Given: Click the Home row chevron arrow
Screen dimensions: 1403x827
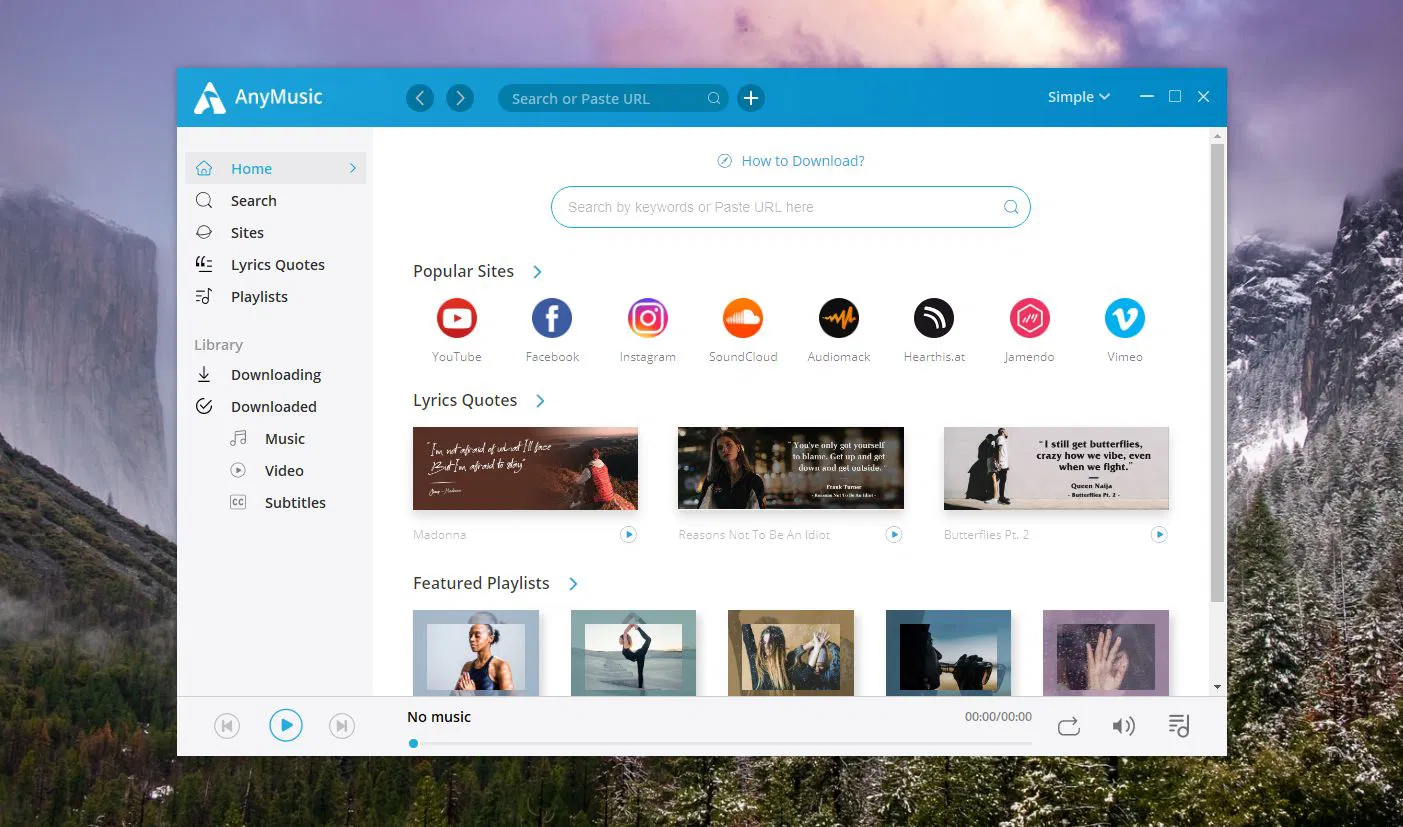Looking at the screenshot, I should [353, 169].
